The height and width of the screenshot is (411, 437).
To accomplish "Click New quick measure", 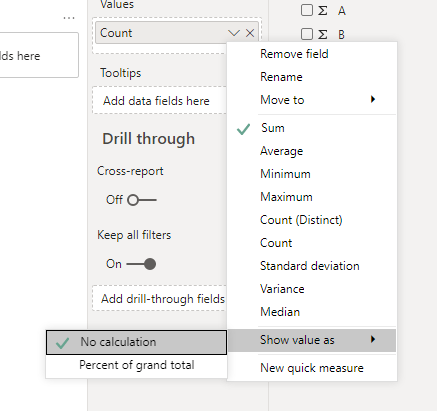I will tap(312, 368).
